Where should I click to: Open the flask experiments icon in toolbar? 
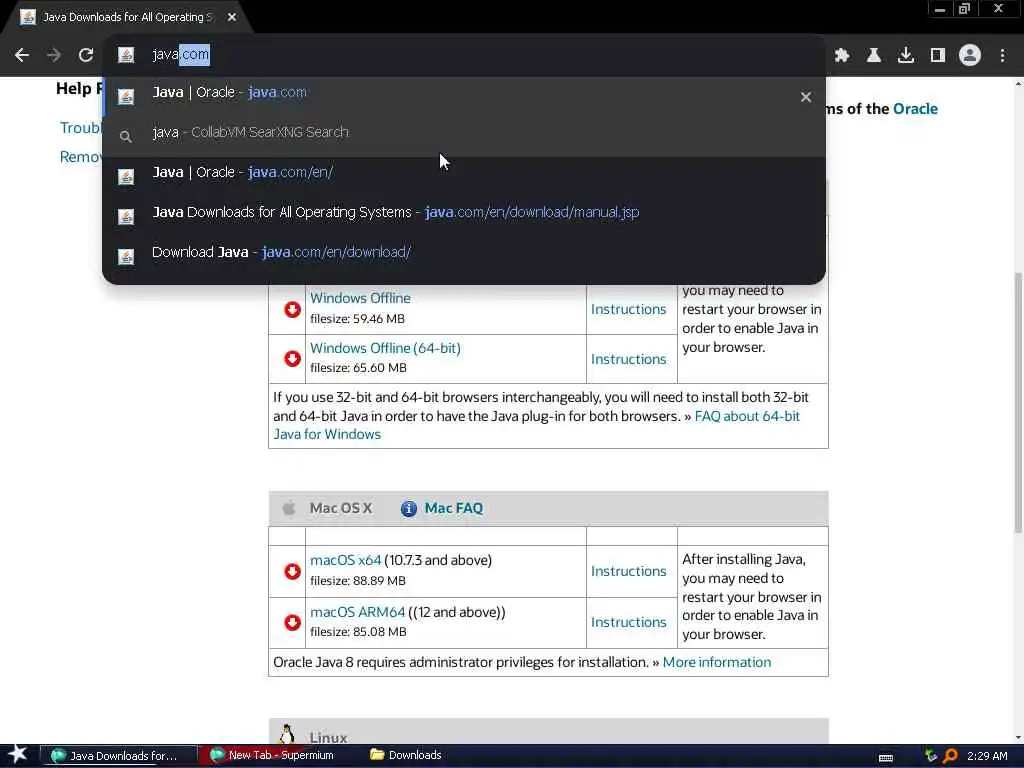[x=874, y=56]
